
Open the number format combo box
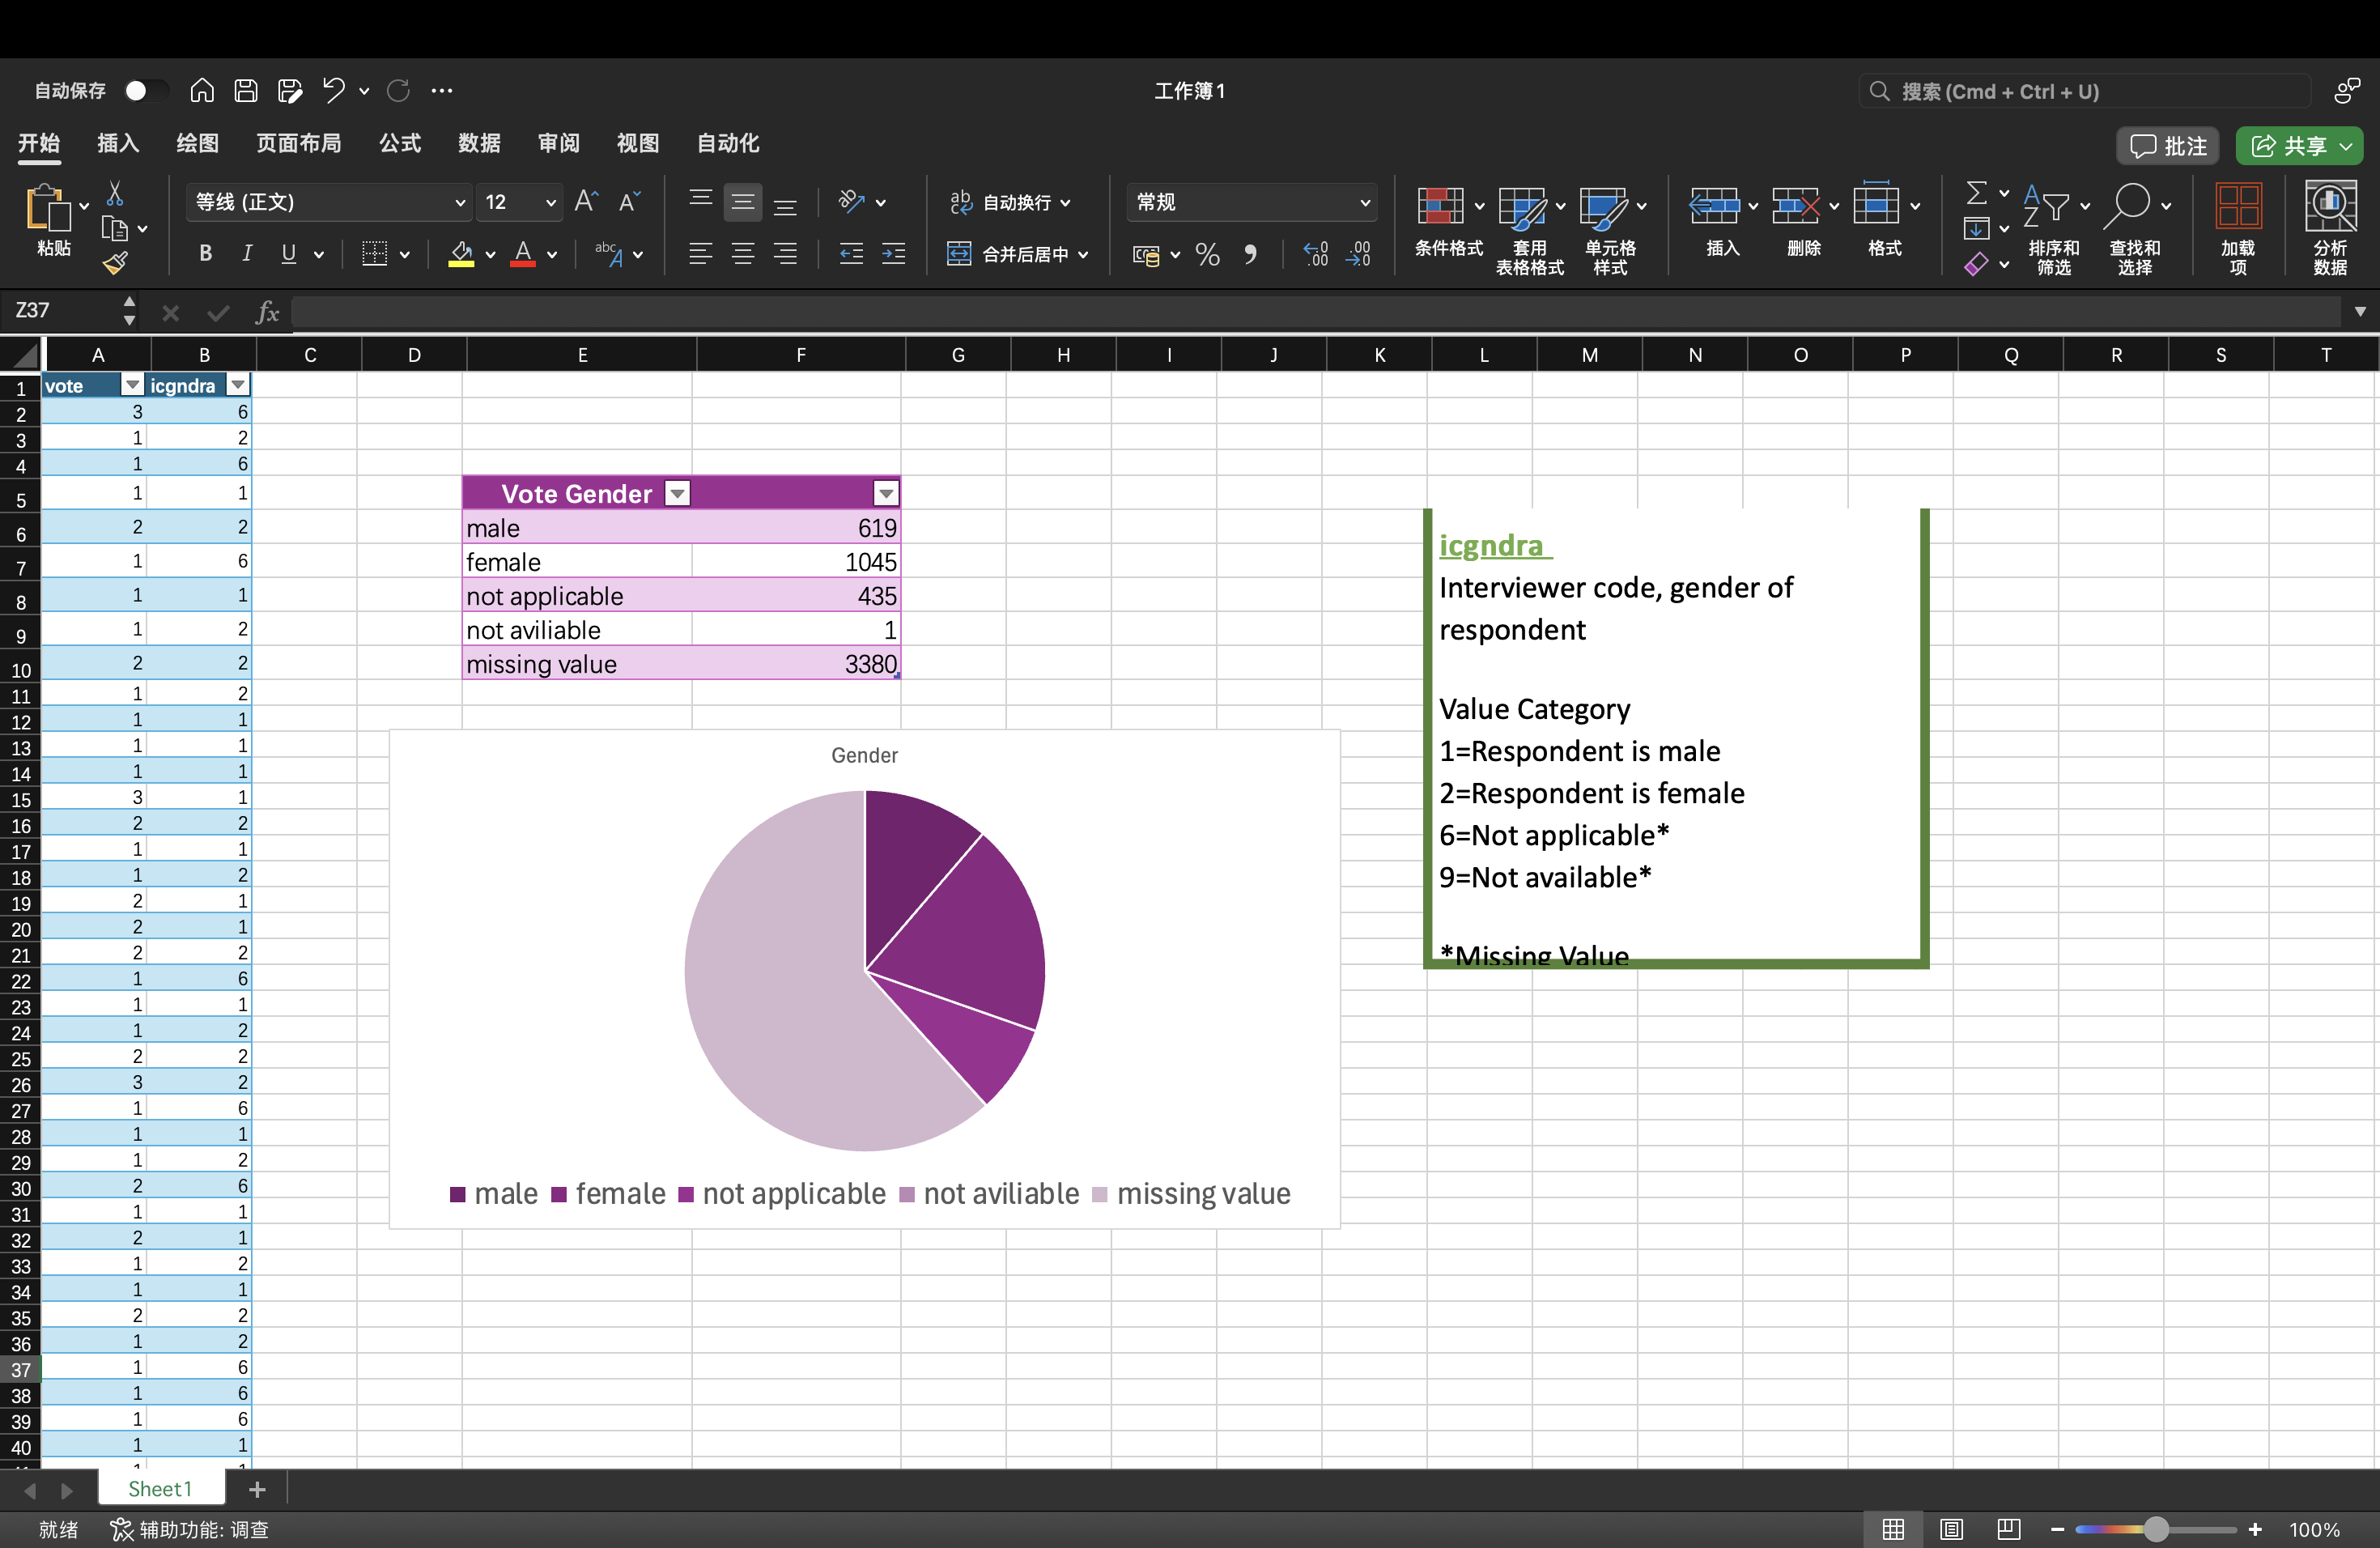tap(1251, 202)
